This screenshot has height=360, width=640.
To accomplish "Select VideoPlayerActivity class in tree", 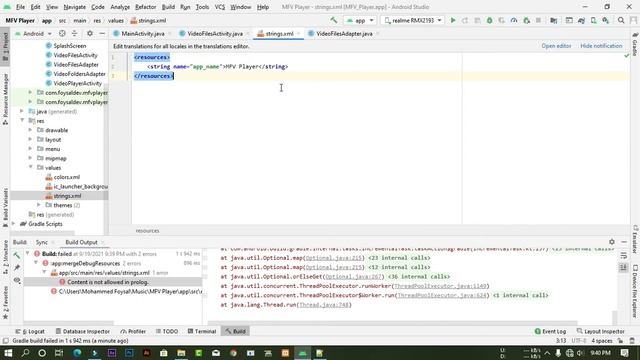I will coord(73,83).
